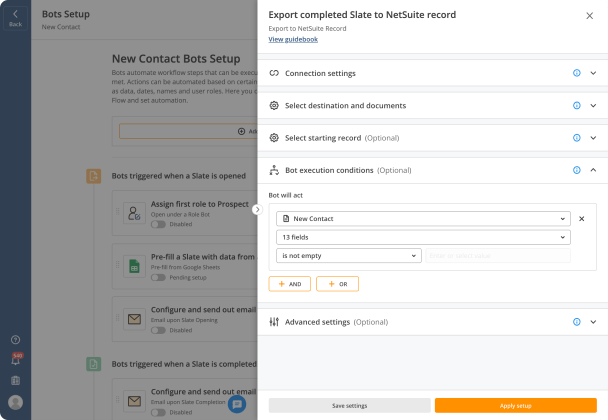
Task: Click info icon for Select destination and documents
Action: pyautogui.click(x=577, y=105)
